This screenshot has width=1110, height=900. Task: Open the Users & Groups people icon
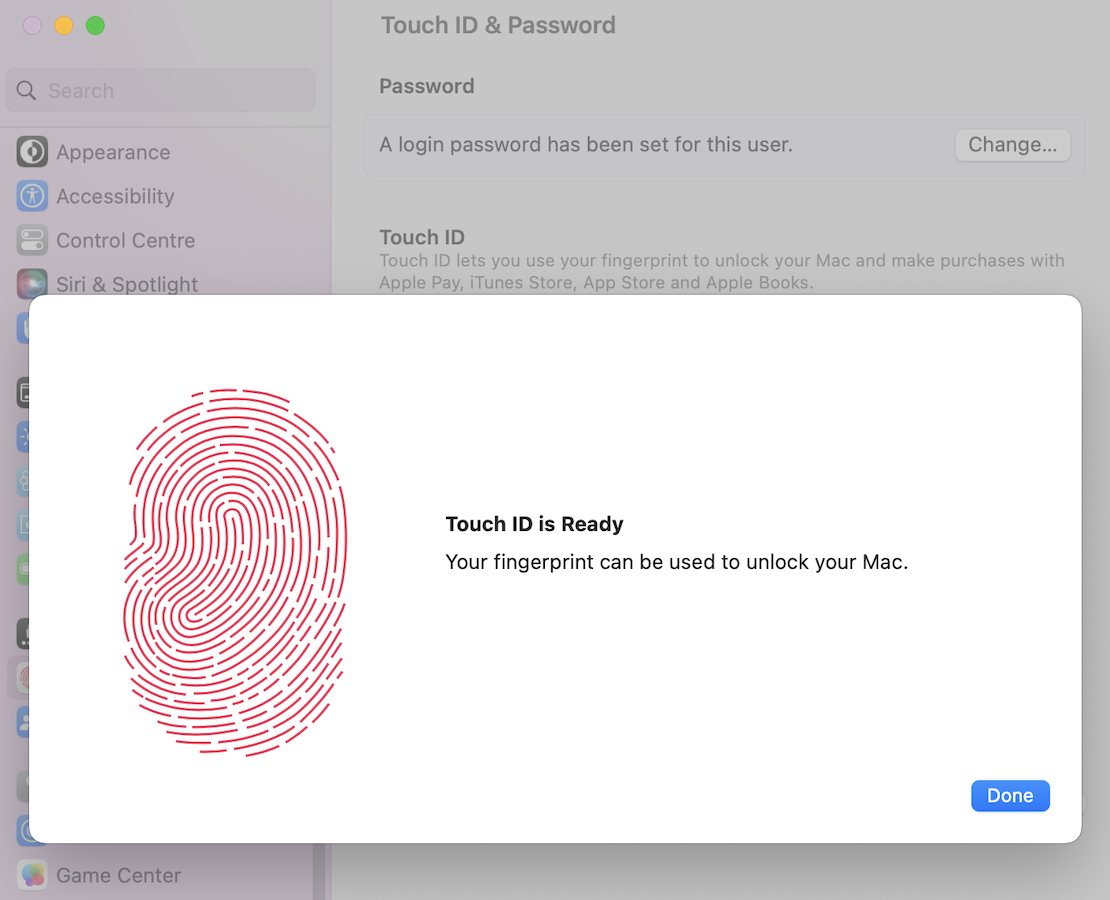(x=23, y=722)
